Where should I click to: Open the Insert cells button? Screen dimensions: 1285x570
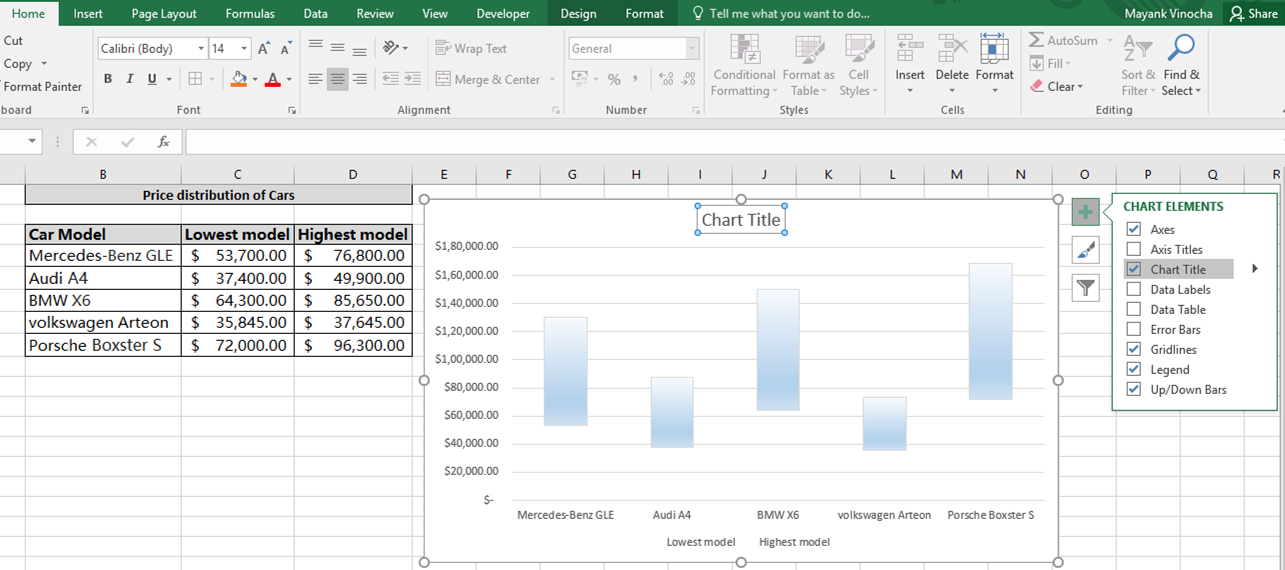pyautogui.click(x=910, y=64)
